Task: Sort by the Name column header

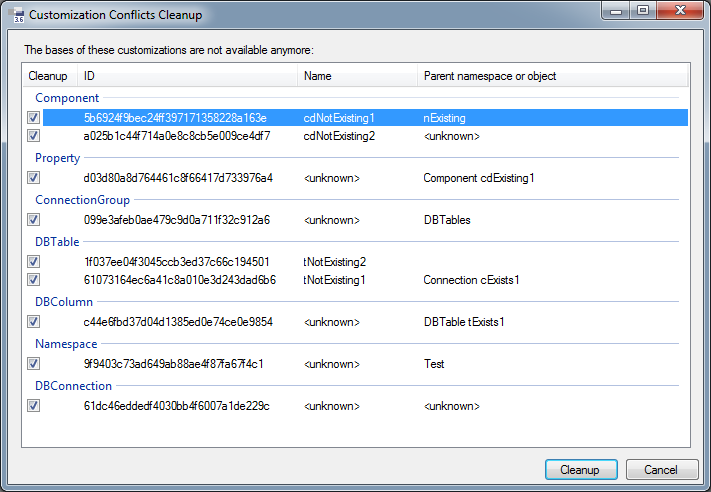Action: 357,76
